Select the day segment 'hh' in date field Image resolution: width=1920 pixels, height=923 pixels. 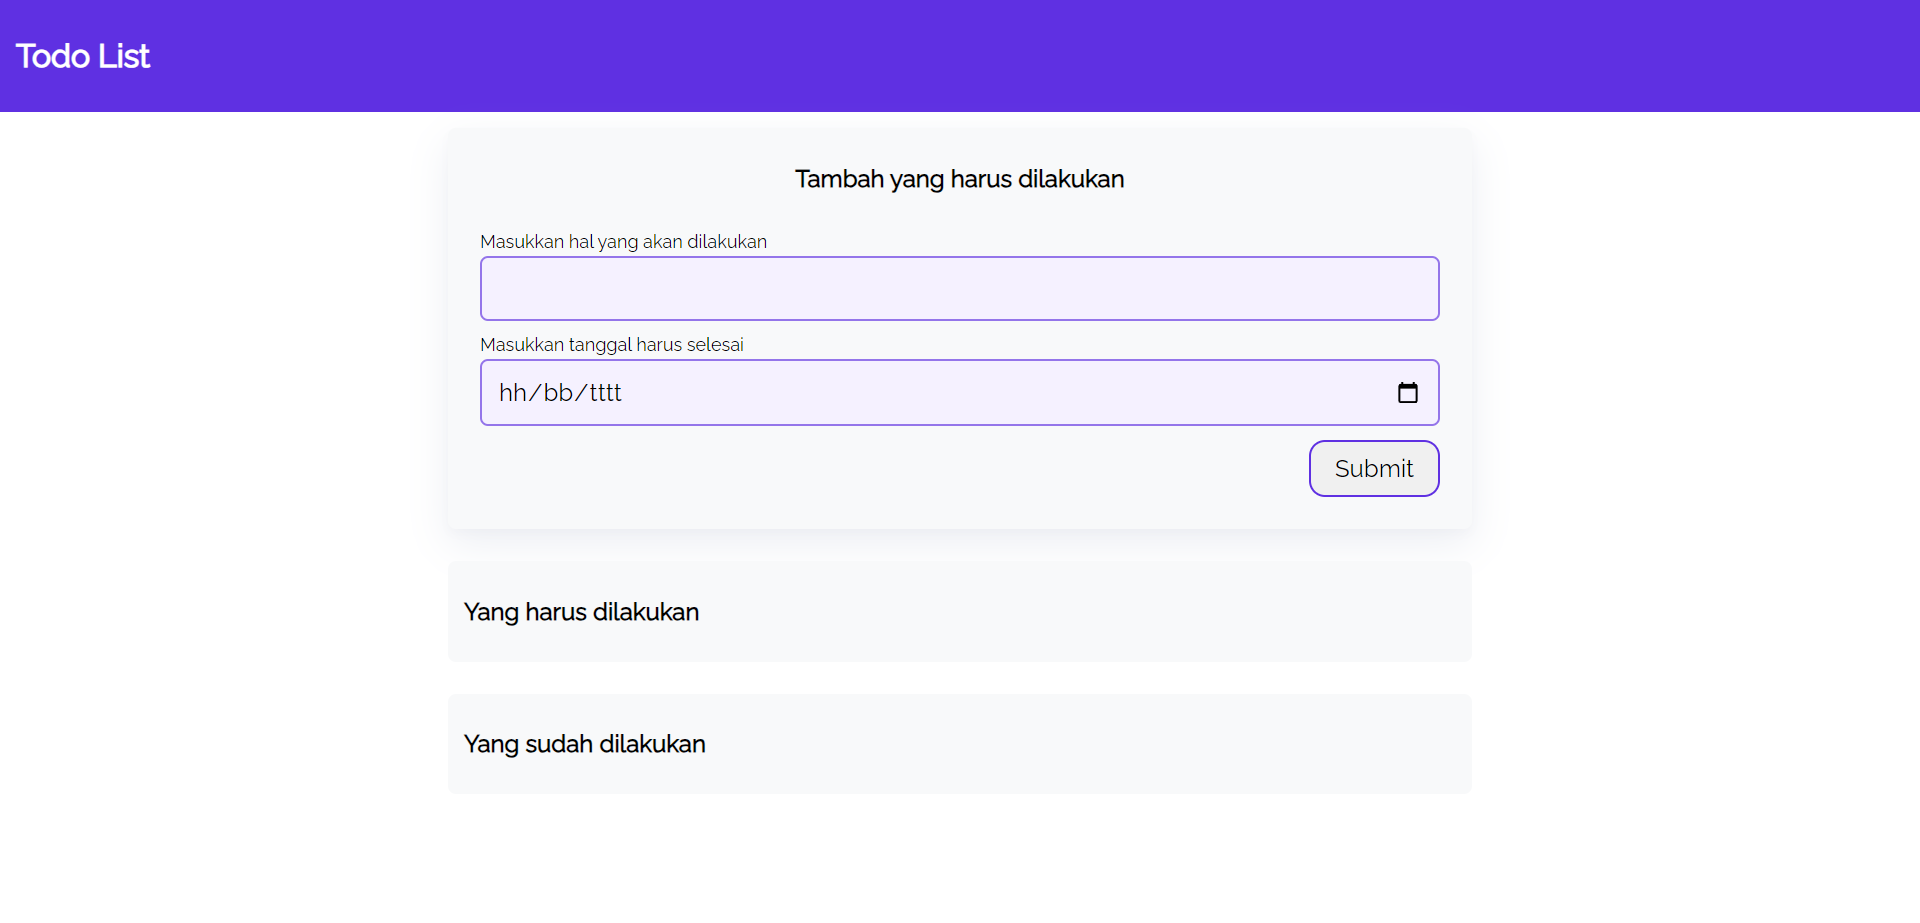coord(512,393)
